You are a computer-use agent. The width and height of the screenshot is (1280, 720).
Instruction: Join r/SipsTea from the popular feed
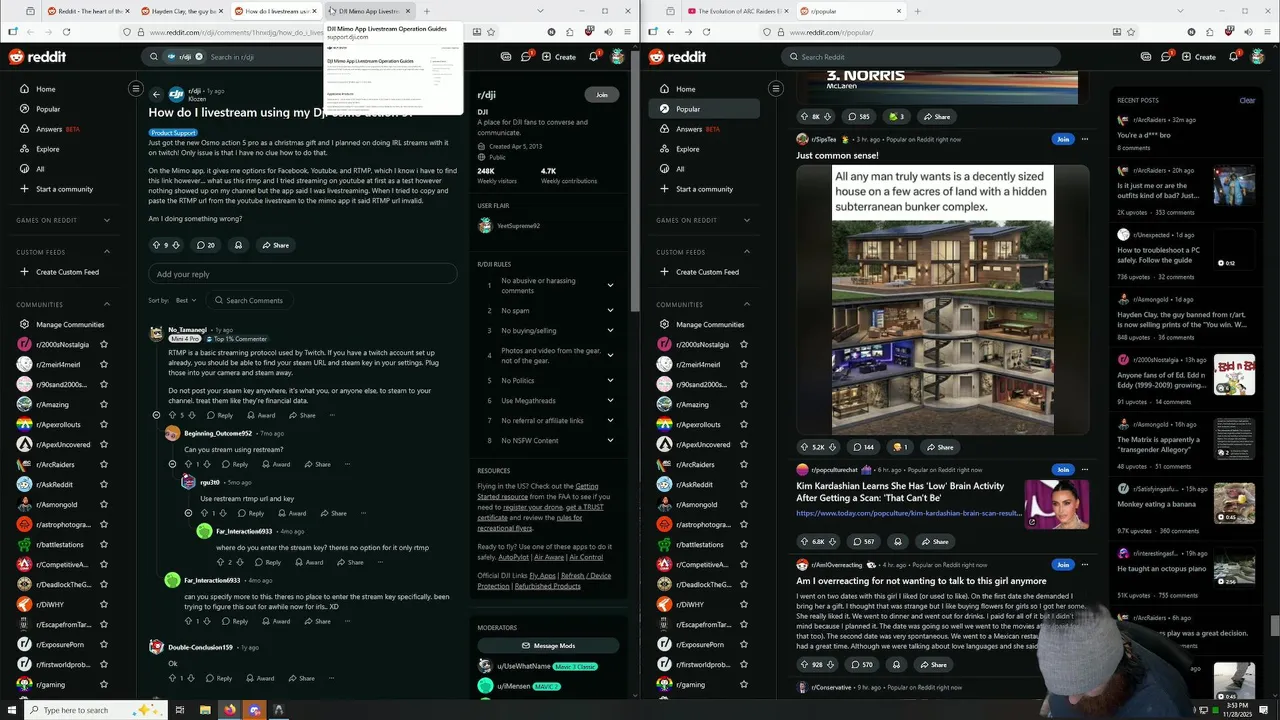[x=1062, y=139]
